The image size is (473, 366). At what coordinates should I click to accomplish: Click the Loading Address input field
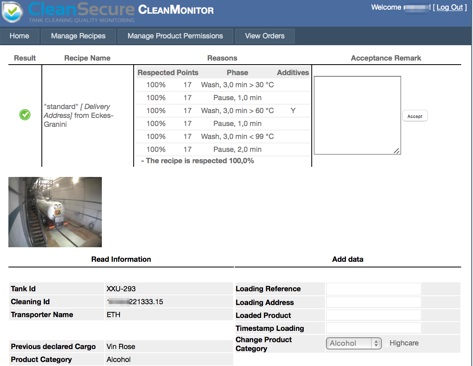pos(374,302)
